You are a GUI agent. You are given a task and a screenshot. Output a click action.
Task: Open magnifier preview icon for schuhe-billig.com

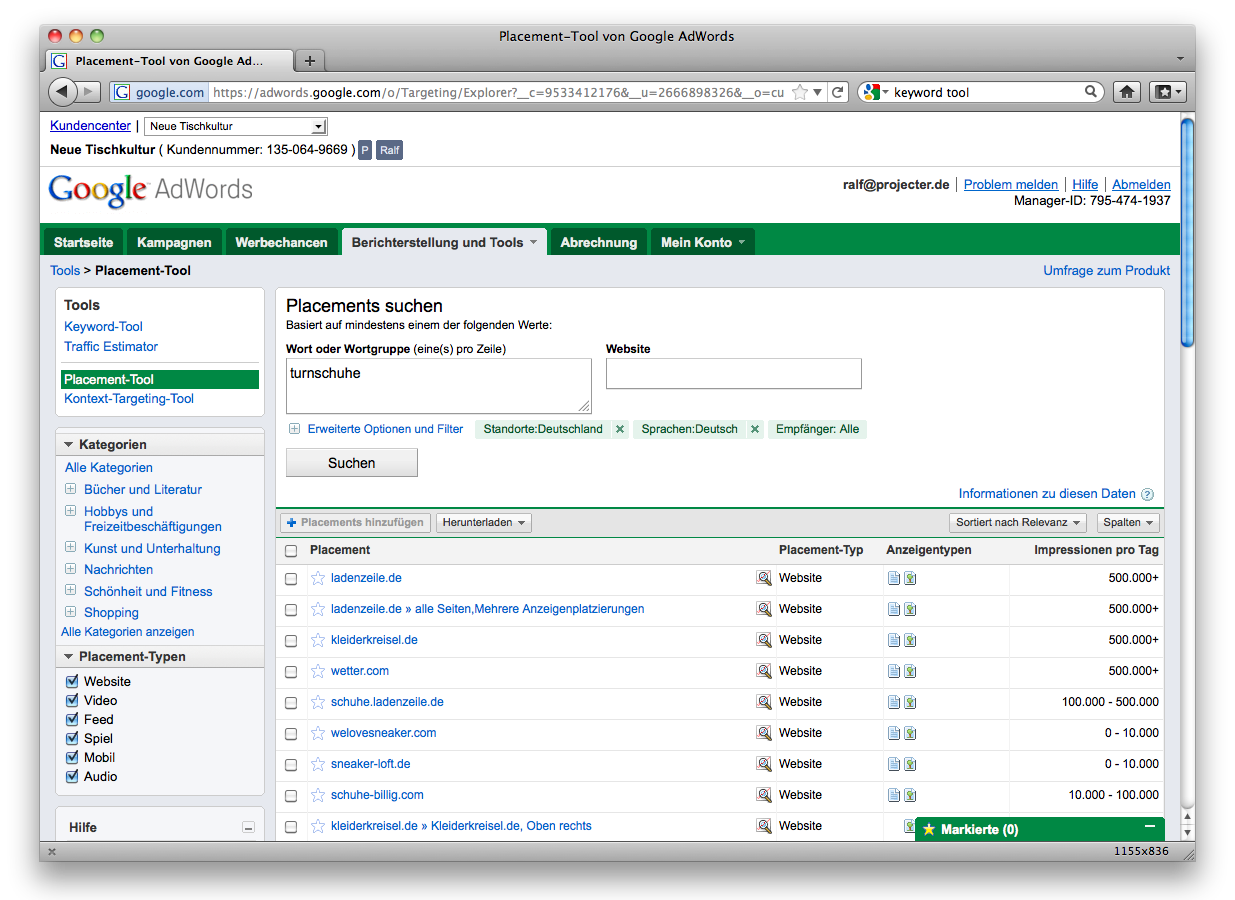tap(764, 795)
